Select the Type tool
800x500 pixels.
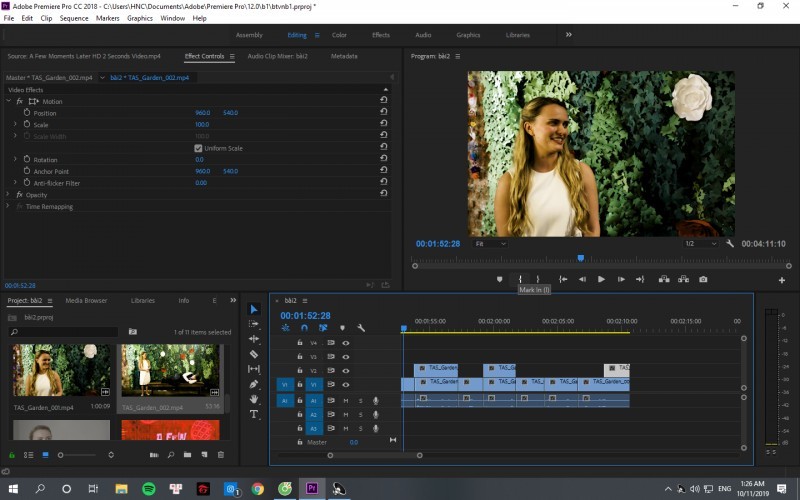[254, 414]
